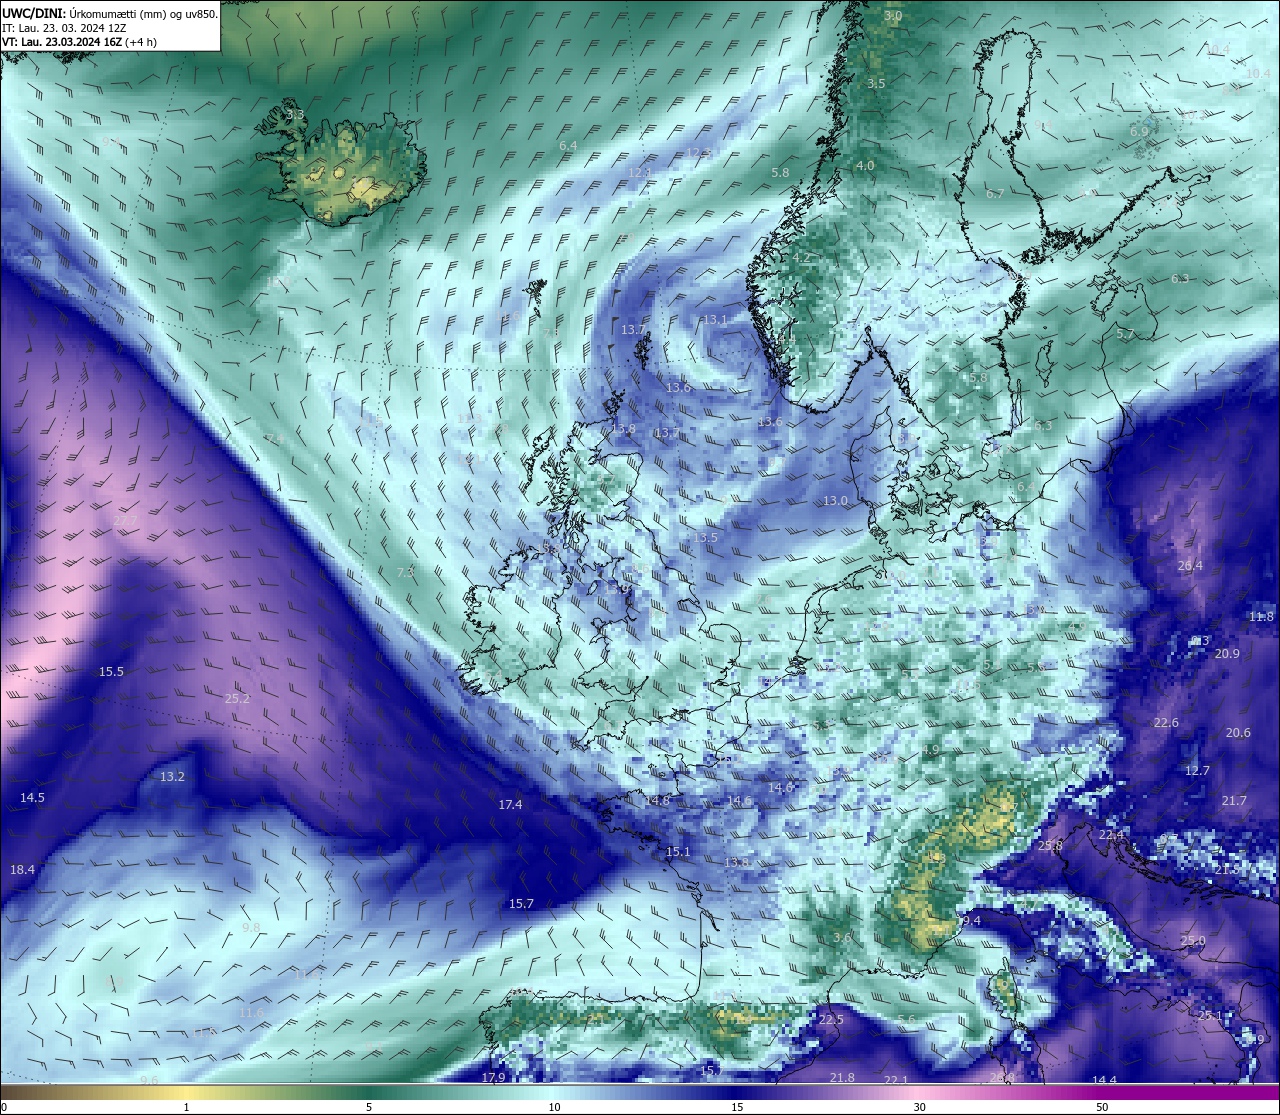Click the 12.7 value label
Screen dimensions: 1280x1115
click(1197, 770)
